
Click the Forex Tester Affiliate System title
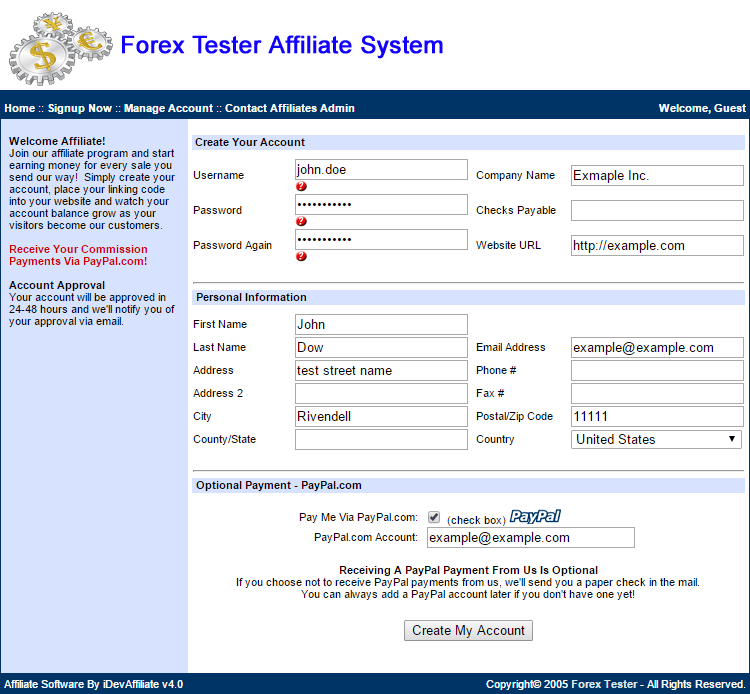point(282,45)
